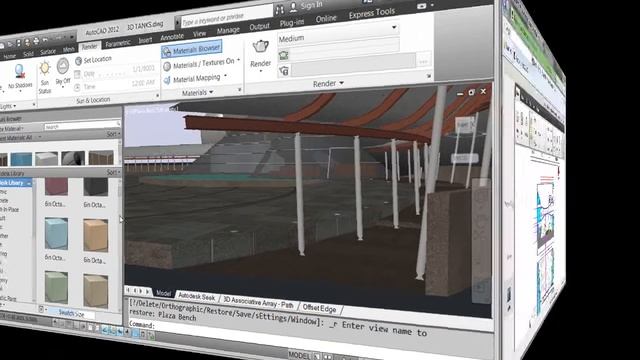Screen dimensions: 640x360
Task: Click the Swatch Size slider control
Action: pos(71,313)
